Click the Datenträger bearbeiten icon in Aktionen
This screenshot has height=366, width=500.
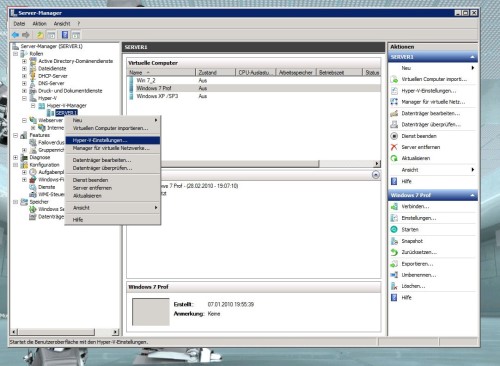coord(394,113)
